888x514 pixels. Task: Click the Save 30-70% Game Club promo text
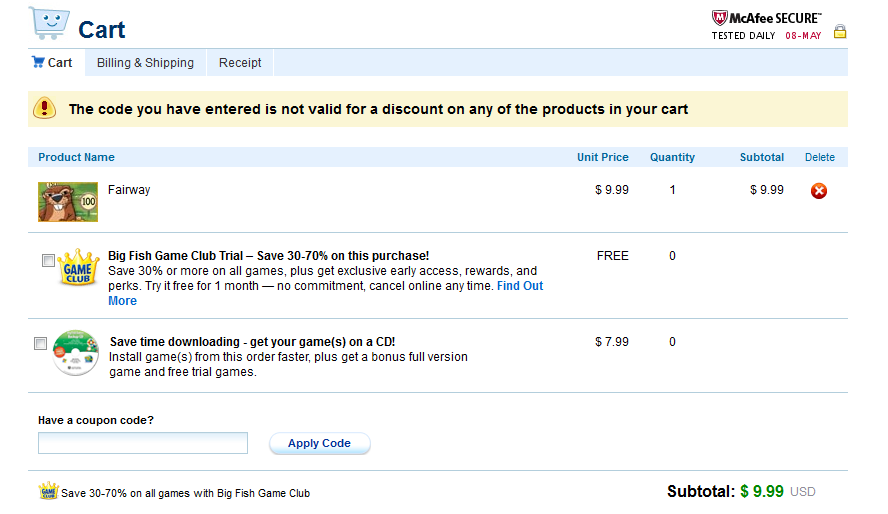coord(186,493)
